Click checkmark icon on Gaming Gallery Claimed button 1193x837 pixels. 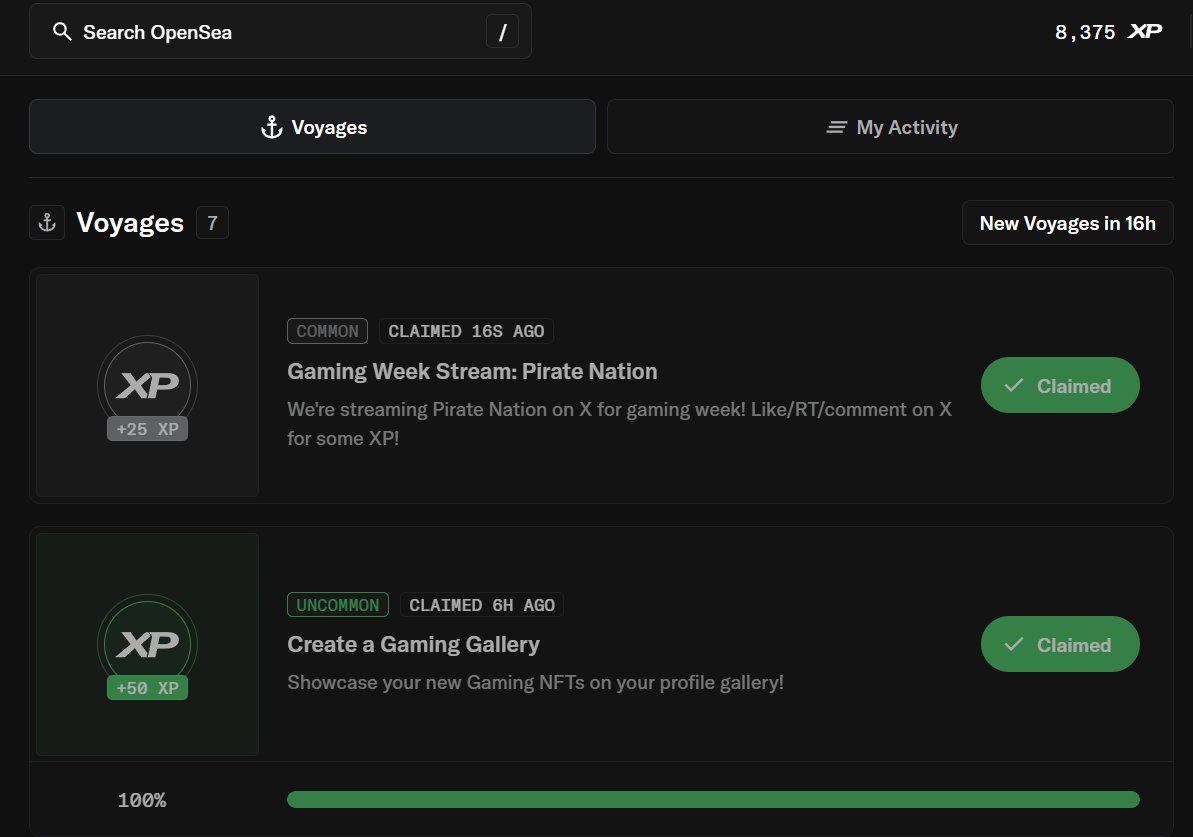tap(1013, 644)
